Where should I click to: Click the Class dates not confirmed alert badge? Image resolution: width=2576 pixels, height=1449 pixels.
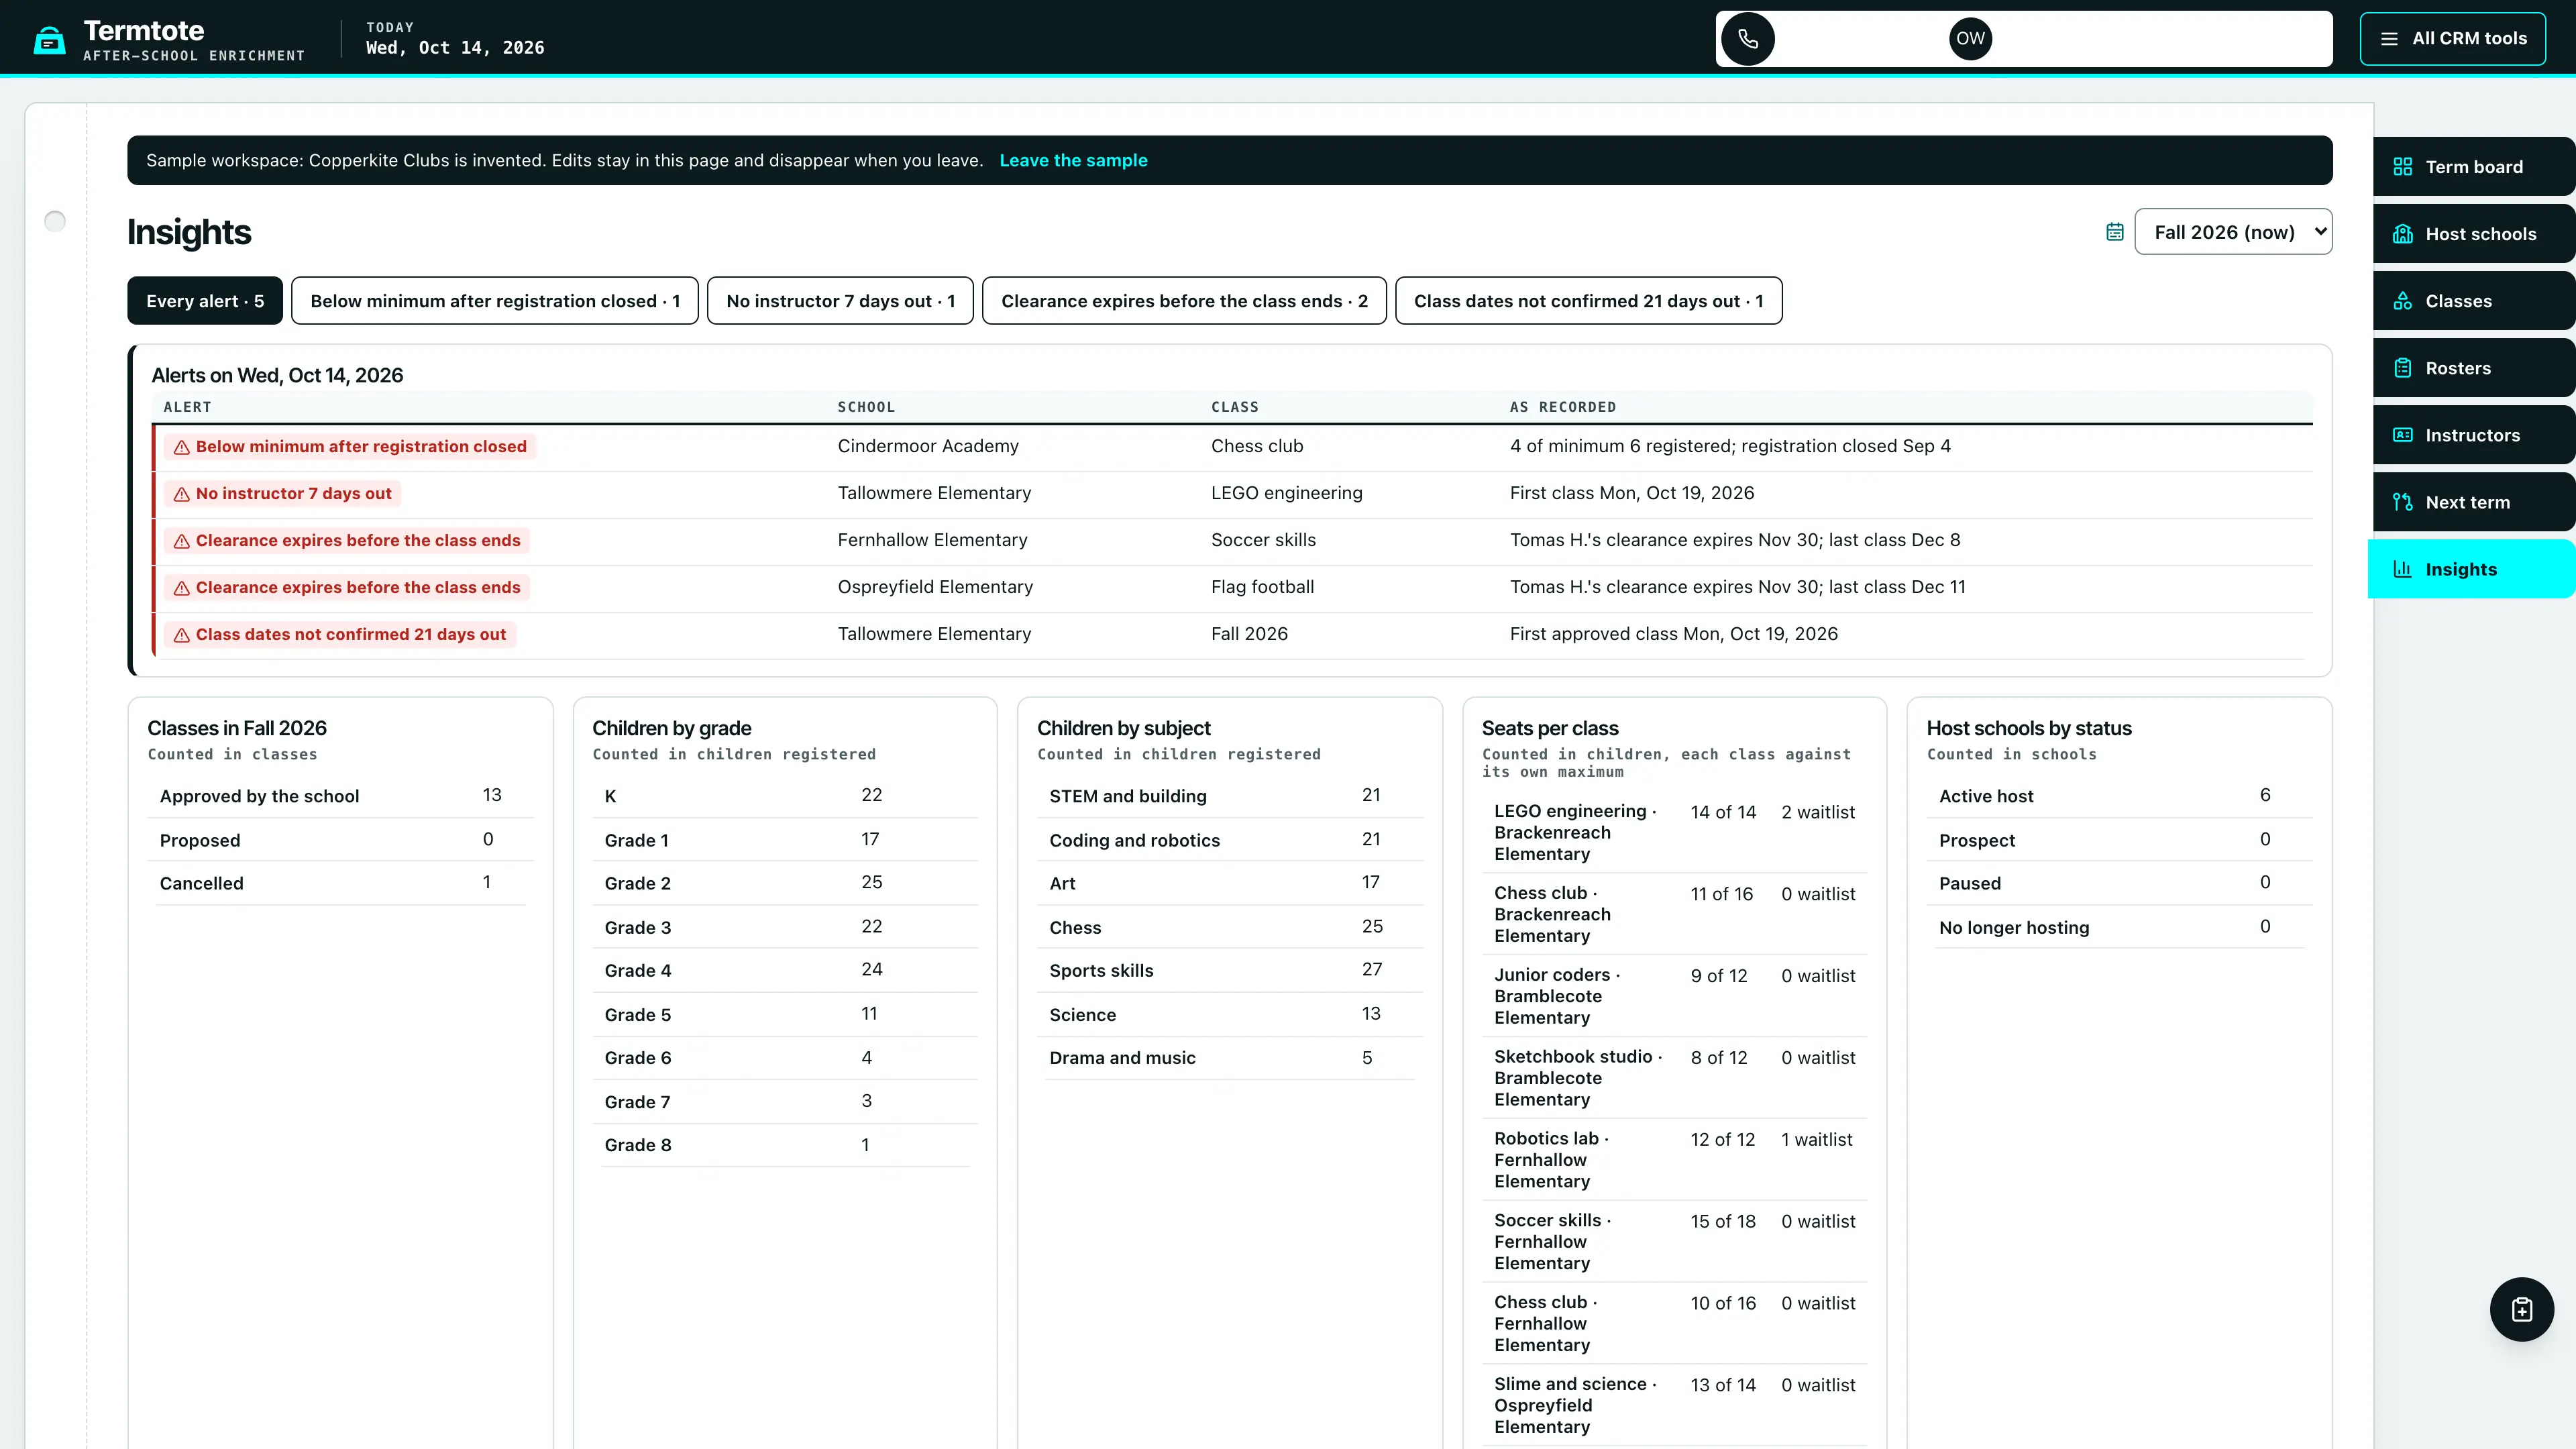coord(340,635)
